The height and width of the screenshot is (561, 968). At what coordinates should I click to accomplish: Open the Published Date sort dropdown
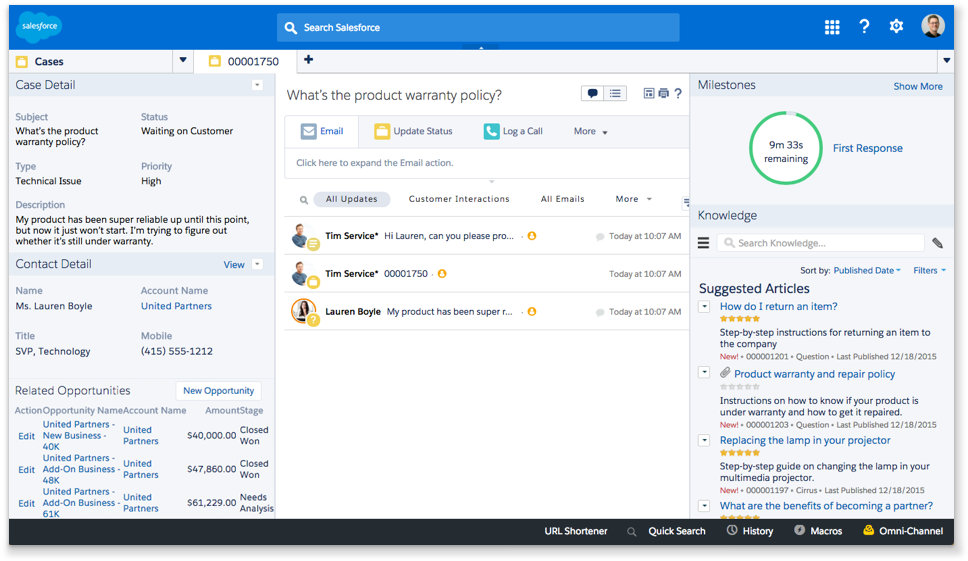tap(867, 270)
